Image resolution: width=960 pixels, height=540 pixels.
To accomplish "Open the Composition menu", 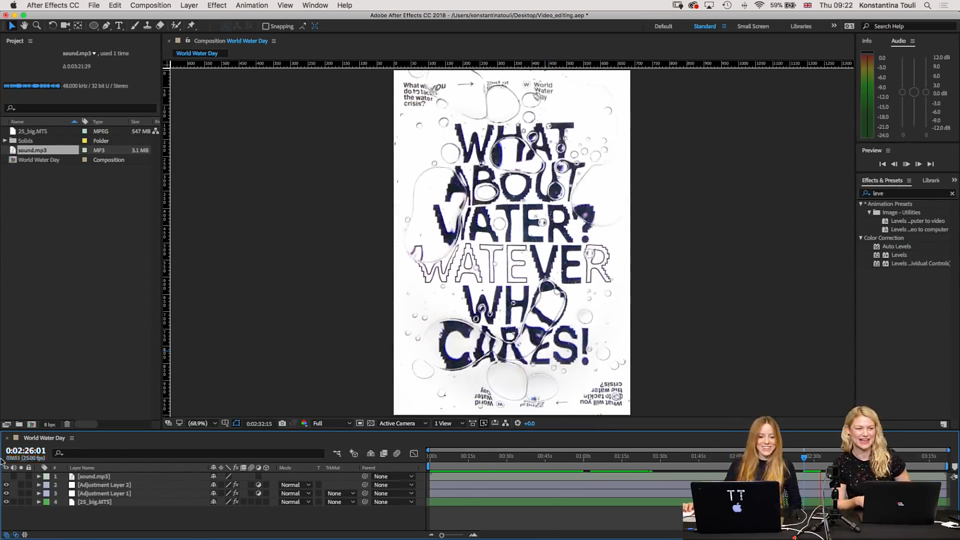I will 150,5.
